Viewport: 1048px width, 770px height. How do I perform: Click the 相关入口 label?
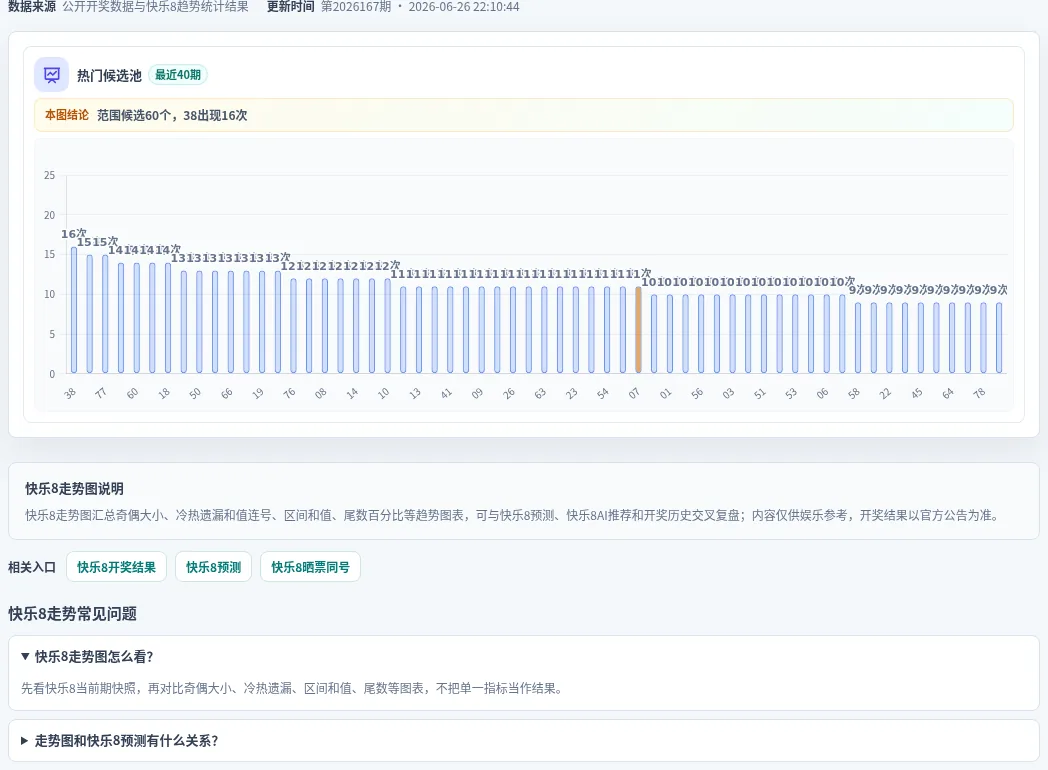(x=32, y=567)
